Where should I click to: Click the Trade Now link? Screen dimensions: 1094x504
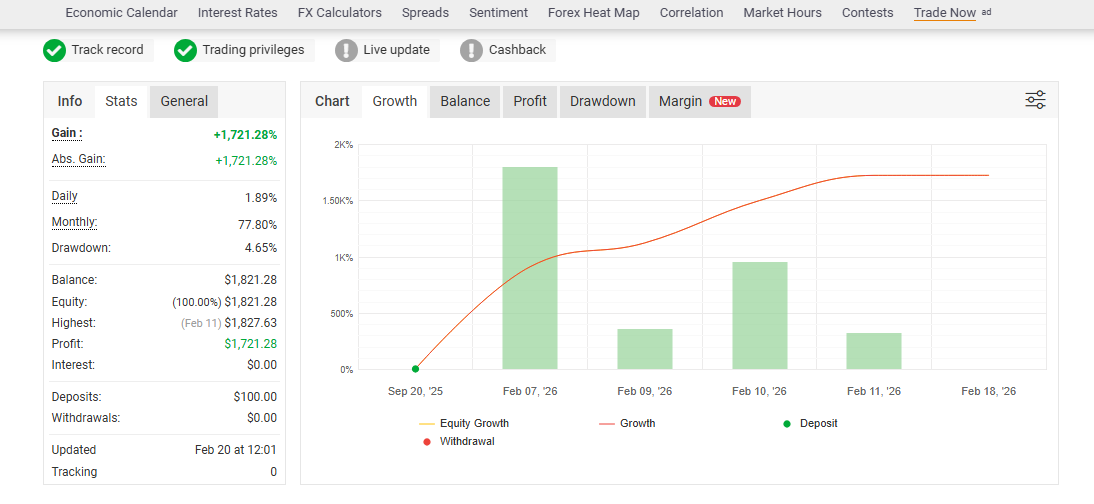[x=945, y=13]
